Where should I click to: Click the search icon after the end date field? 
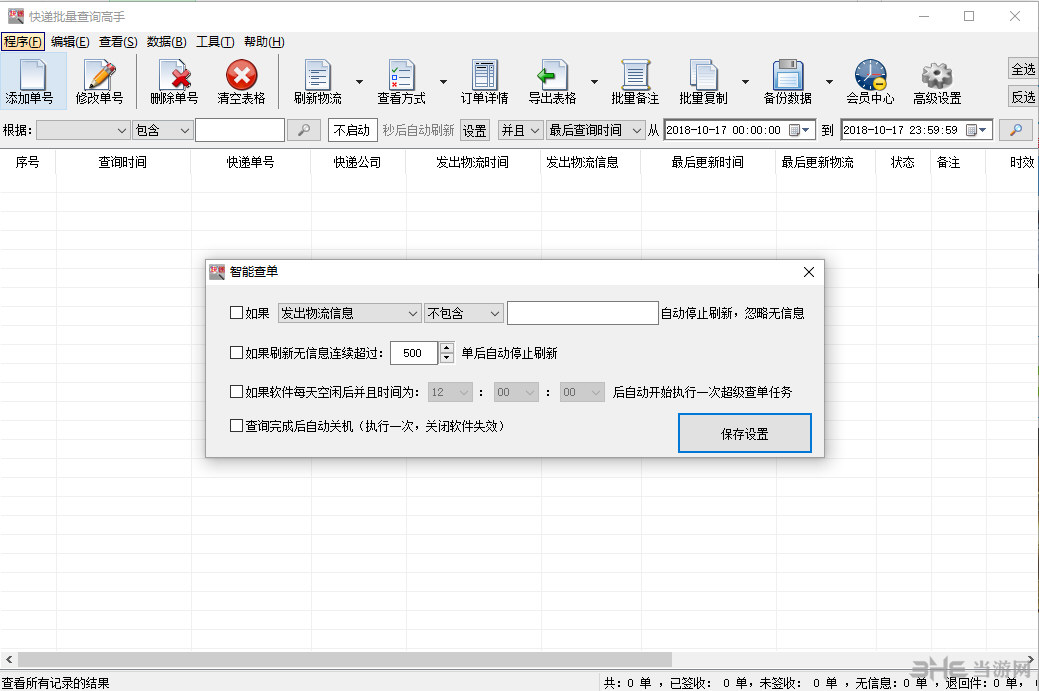tap(1015, 130)
